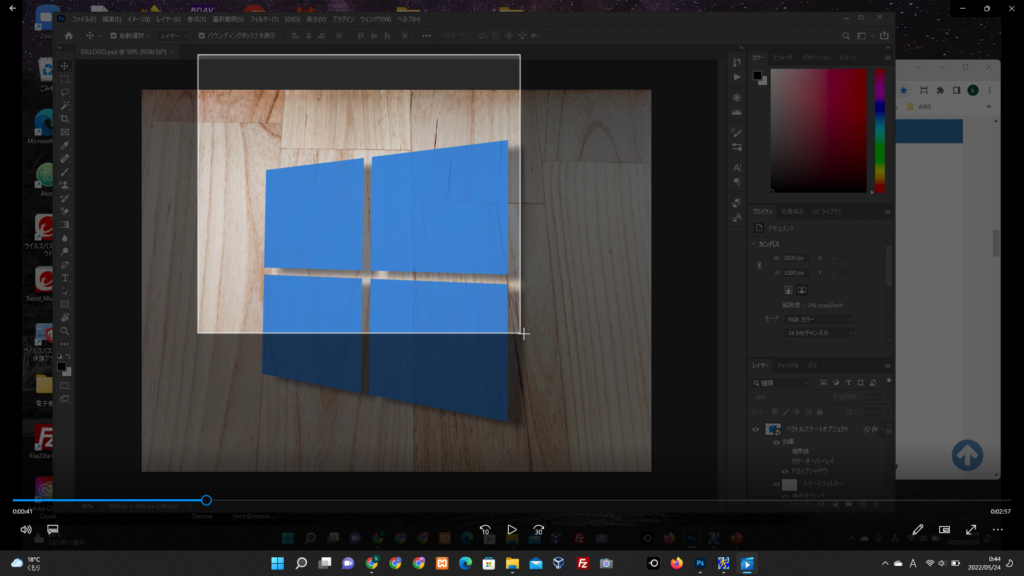Open Firefox from the taskbar
Viewport: 1024px width, 576px height.
click(677, 563)
